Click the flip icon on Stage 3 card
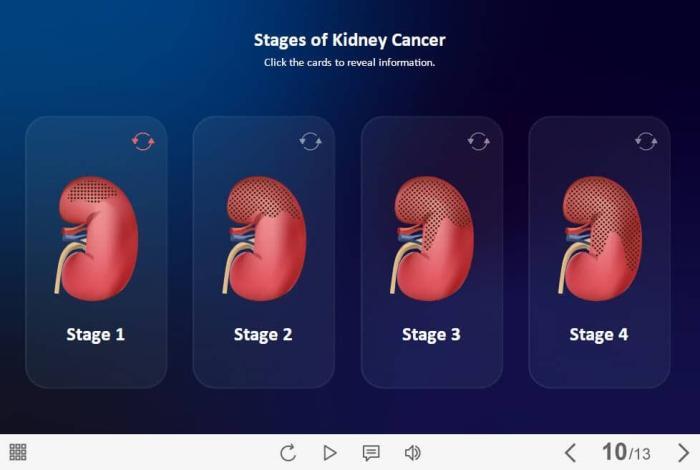700x470 pixels. [x=478, y=142]
